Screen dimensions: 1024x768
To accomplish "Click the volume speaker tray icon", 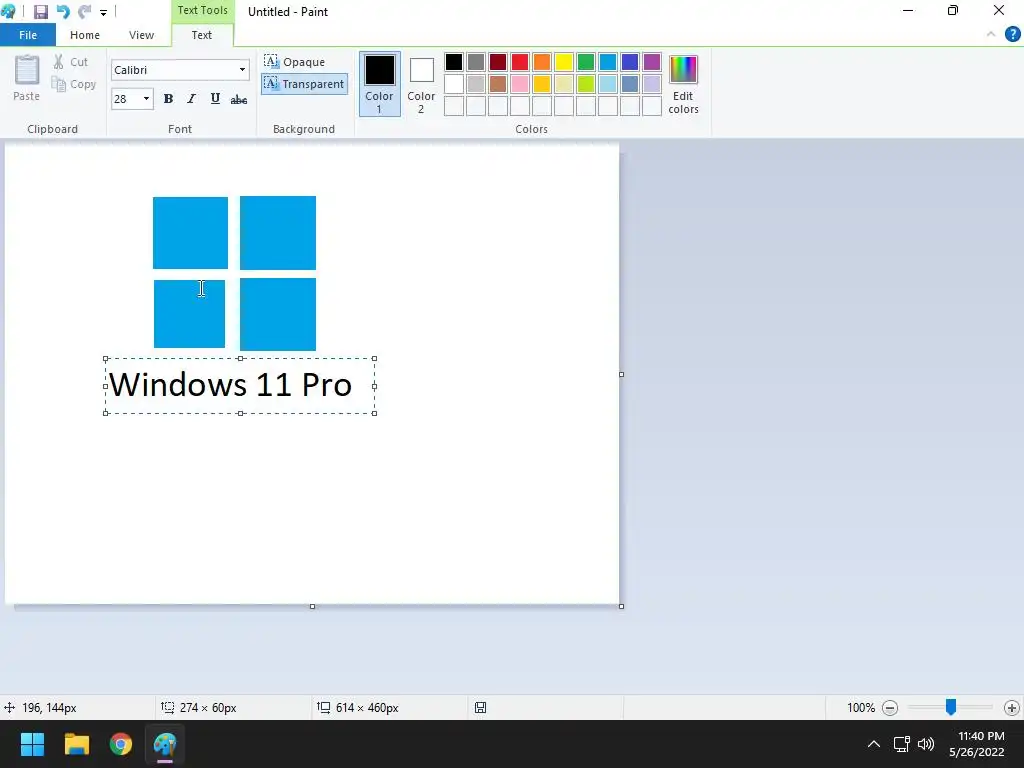I will point(926,744).
